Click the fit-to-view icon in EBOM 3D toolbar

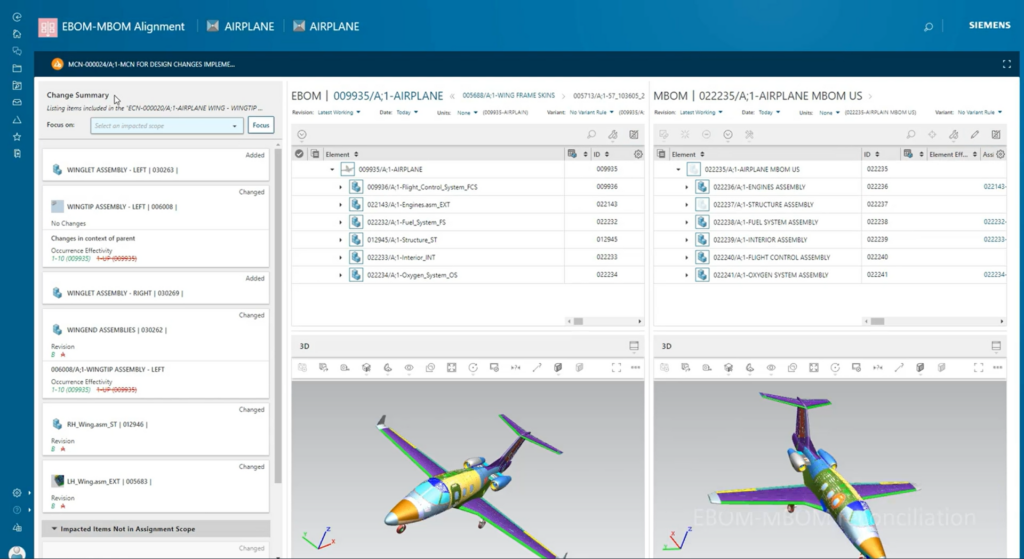point(452,368)
